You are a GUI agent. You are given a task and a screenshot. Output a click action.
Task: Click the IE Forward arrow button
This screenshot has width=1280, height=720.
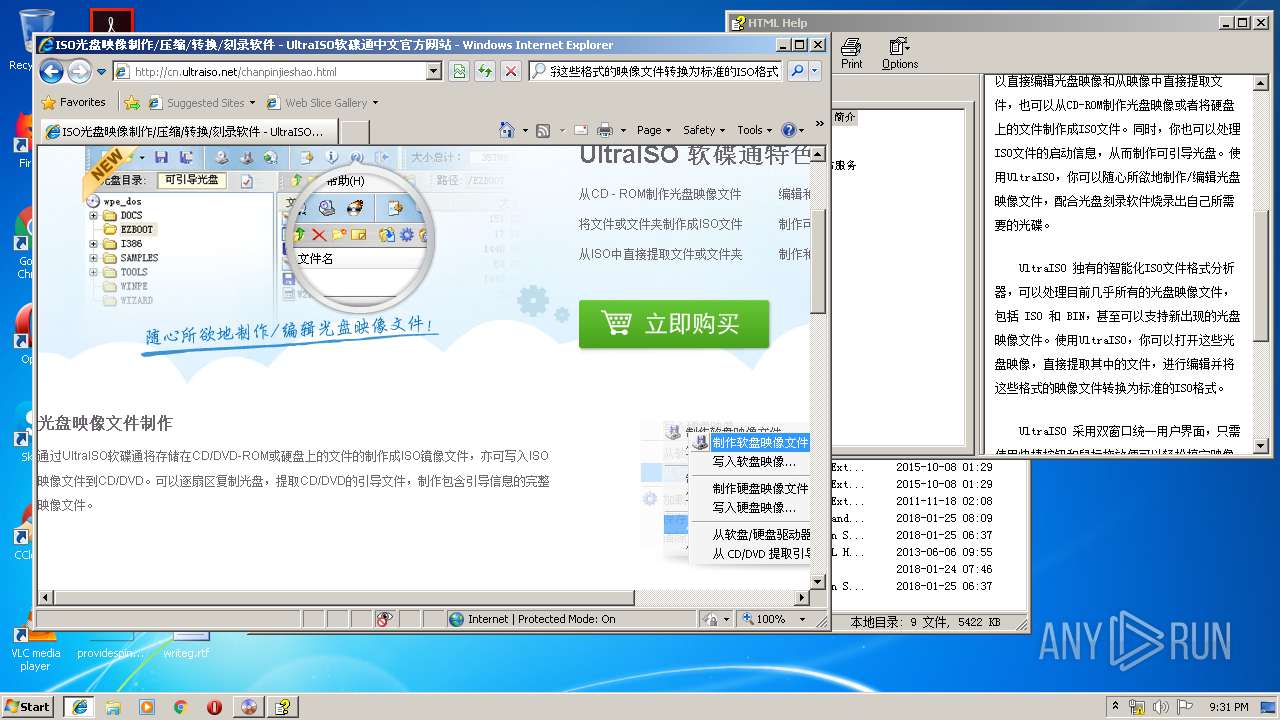tap(78, 71)
